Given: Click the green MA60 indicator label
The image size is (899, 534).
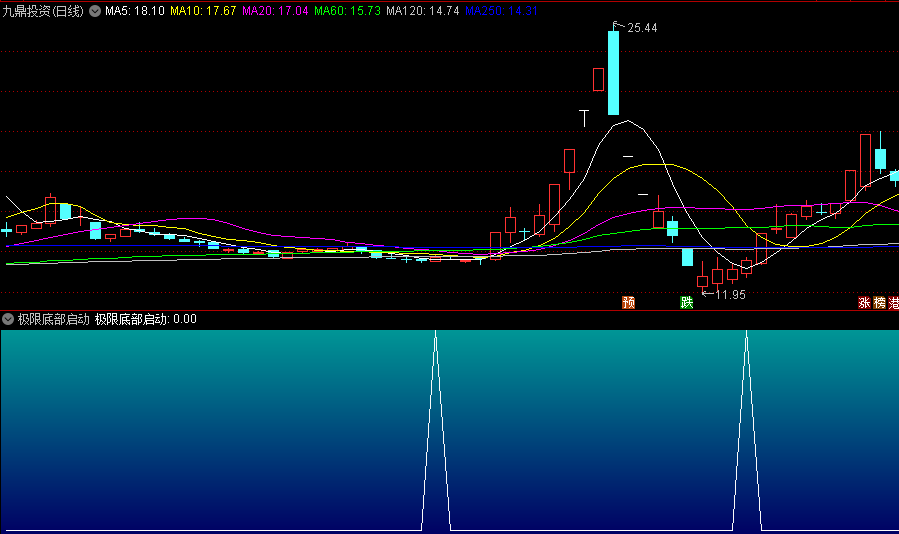Looking at the screenshot, I should click(347, 11).
